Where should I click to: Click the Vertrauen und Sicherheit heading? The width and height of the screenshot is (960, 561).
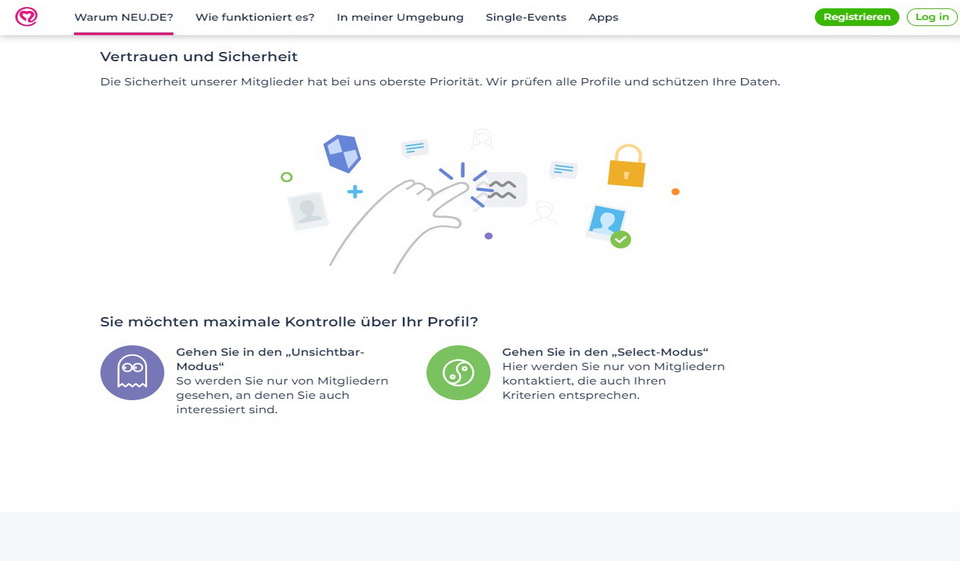coord(199,56)
